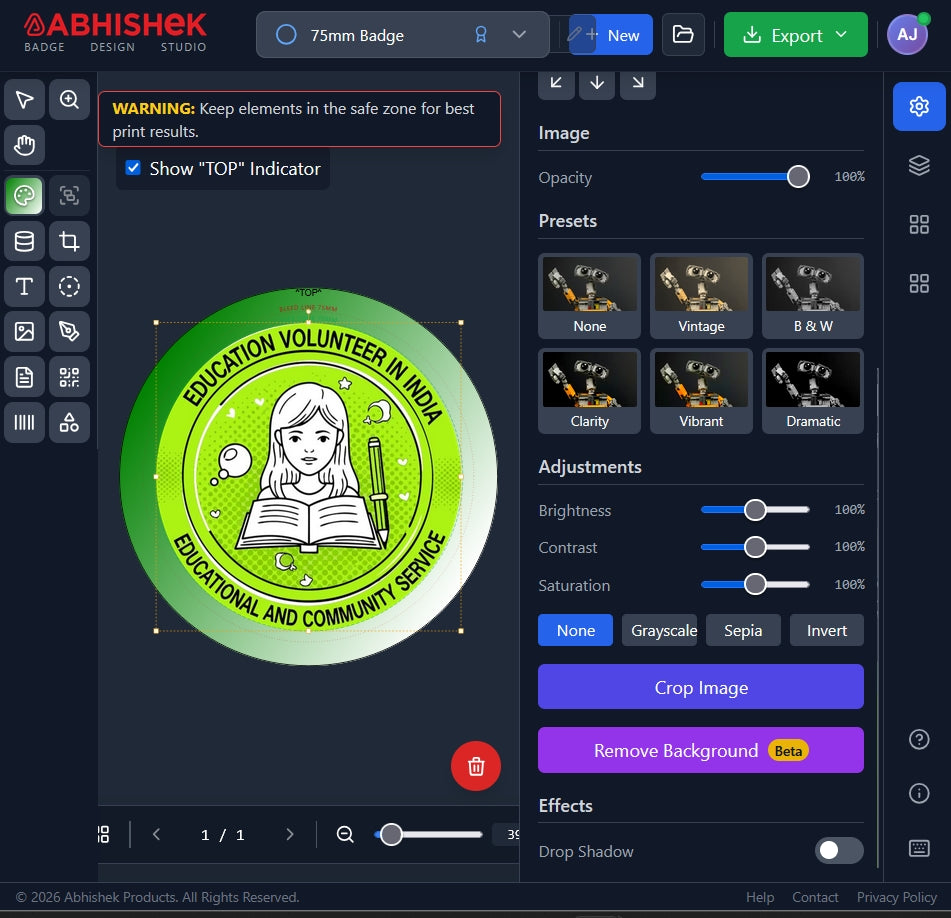
Task: Go to next page with right chevron
Action: 289,834
